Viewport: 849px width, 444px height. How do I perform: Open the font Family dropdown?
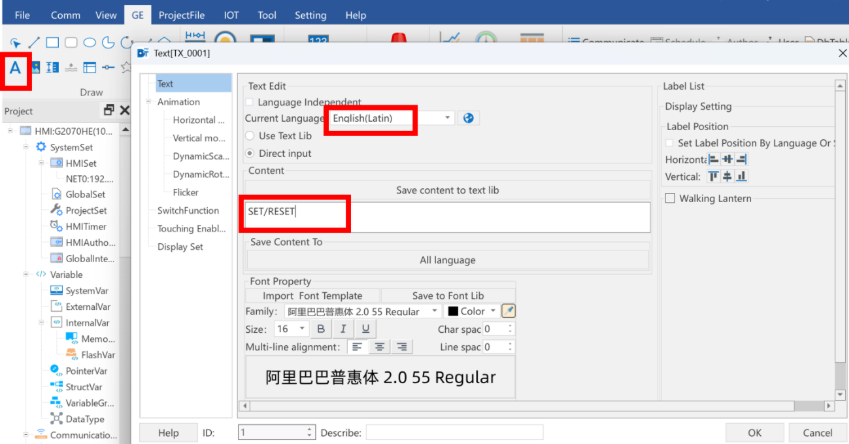pyautogui.click(x=434, y=311)
